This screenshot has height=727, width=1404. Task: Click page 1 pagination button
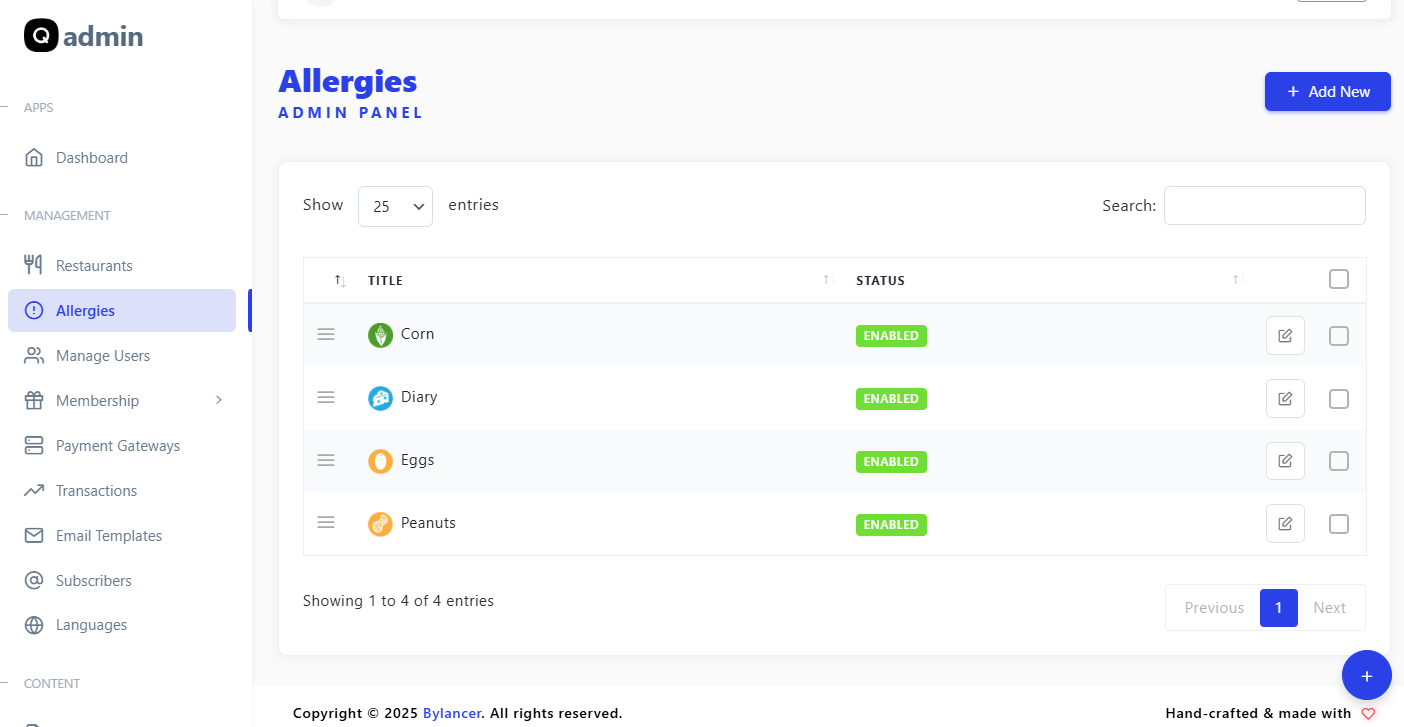coord(1278,608)
